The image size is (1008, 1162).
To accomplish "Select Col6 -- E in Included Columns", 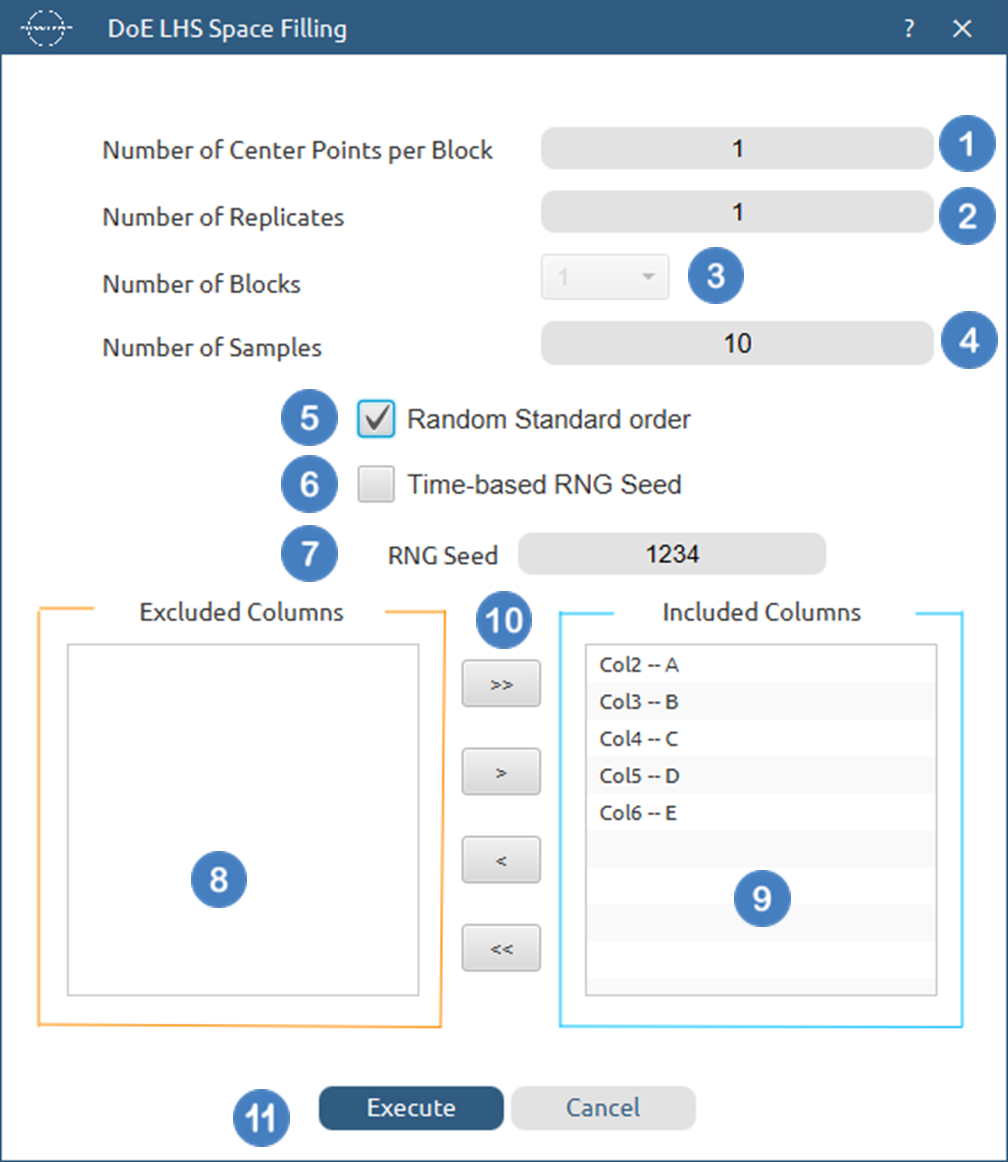I will tap(640, 813).
